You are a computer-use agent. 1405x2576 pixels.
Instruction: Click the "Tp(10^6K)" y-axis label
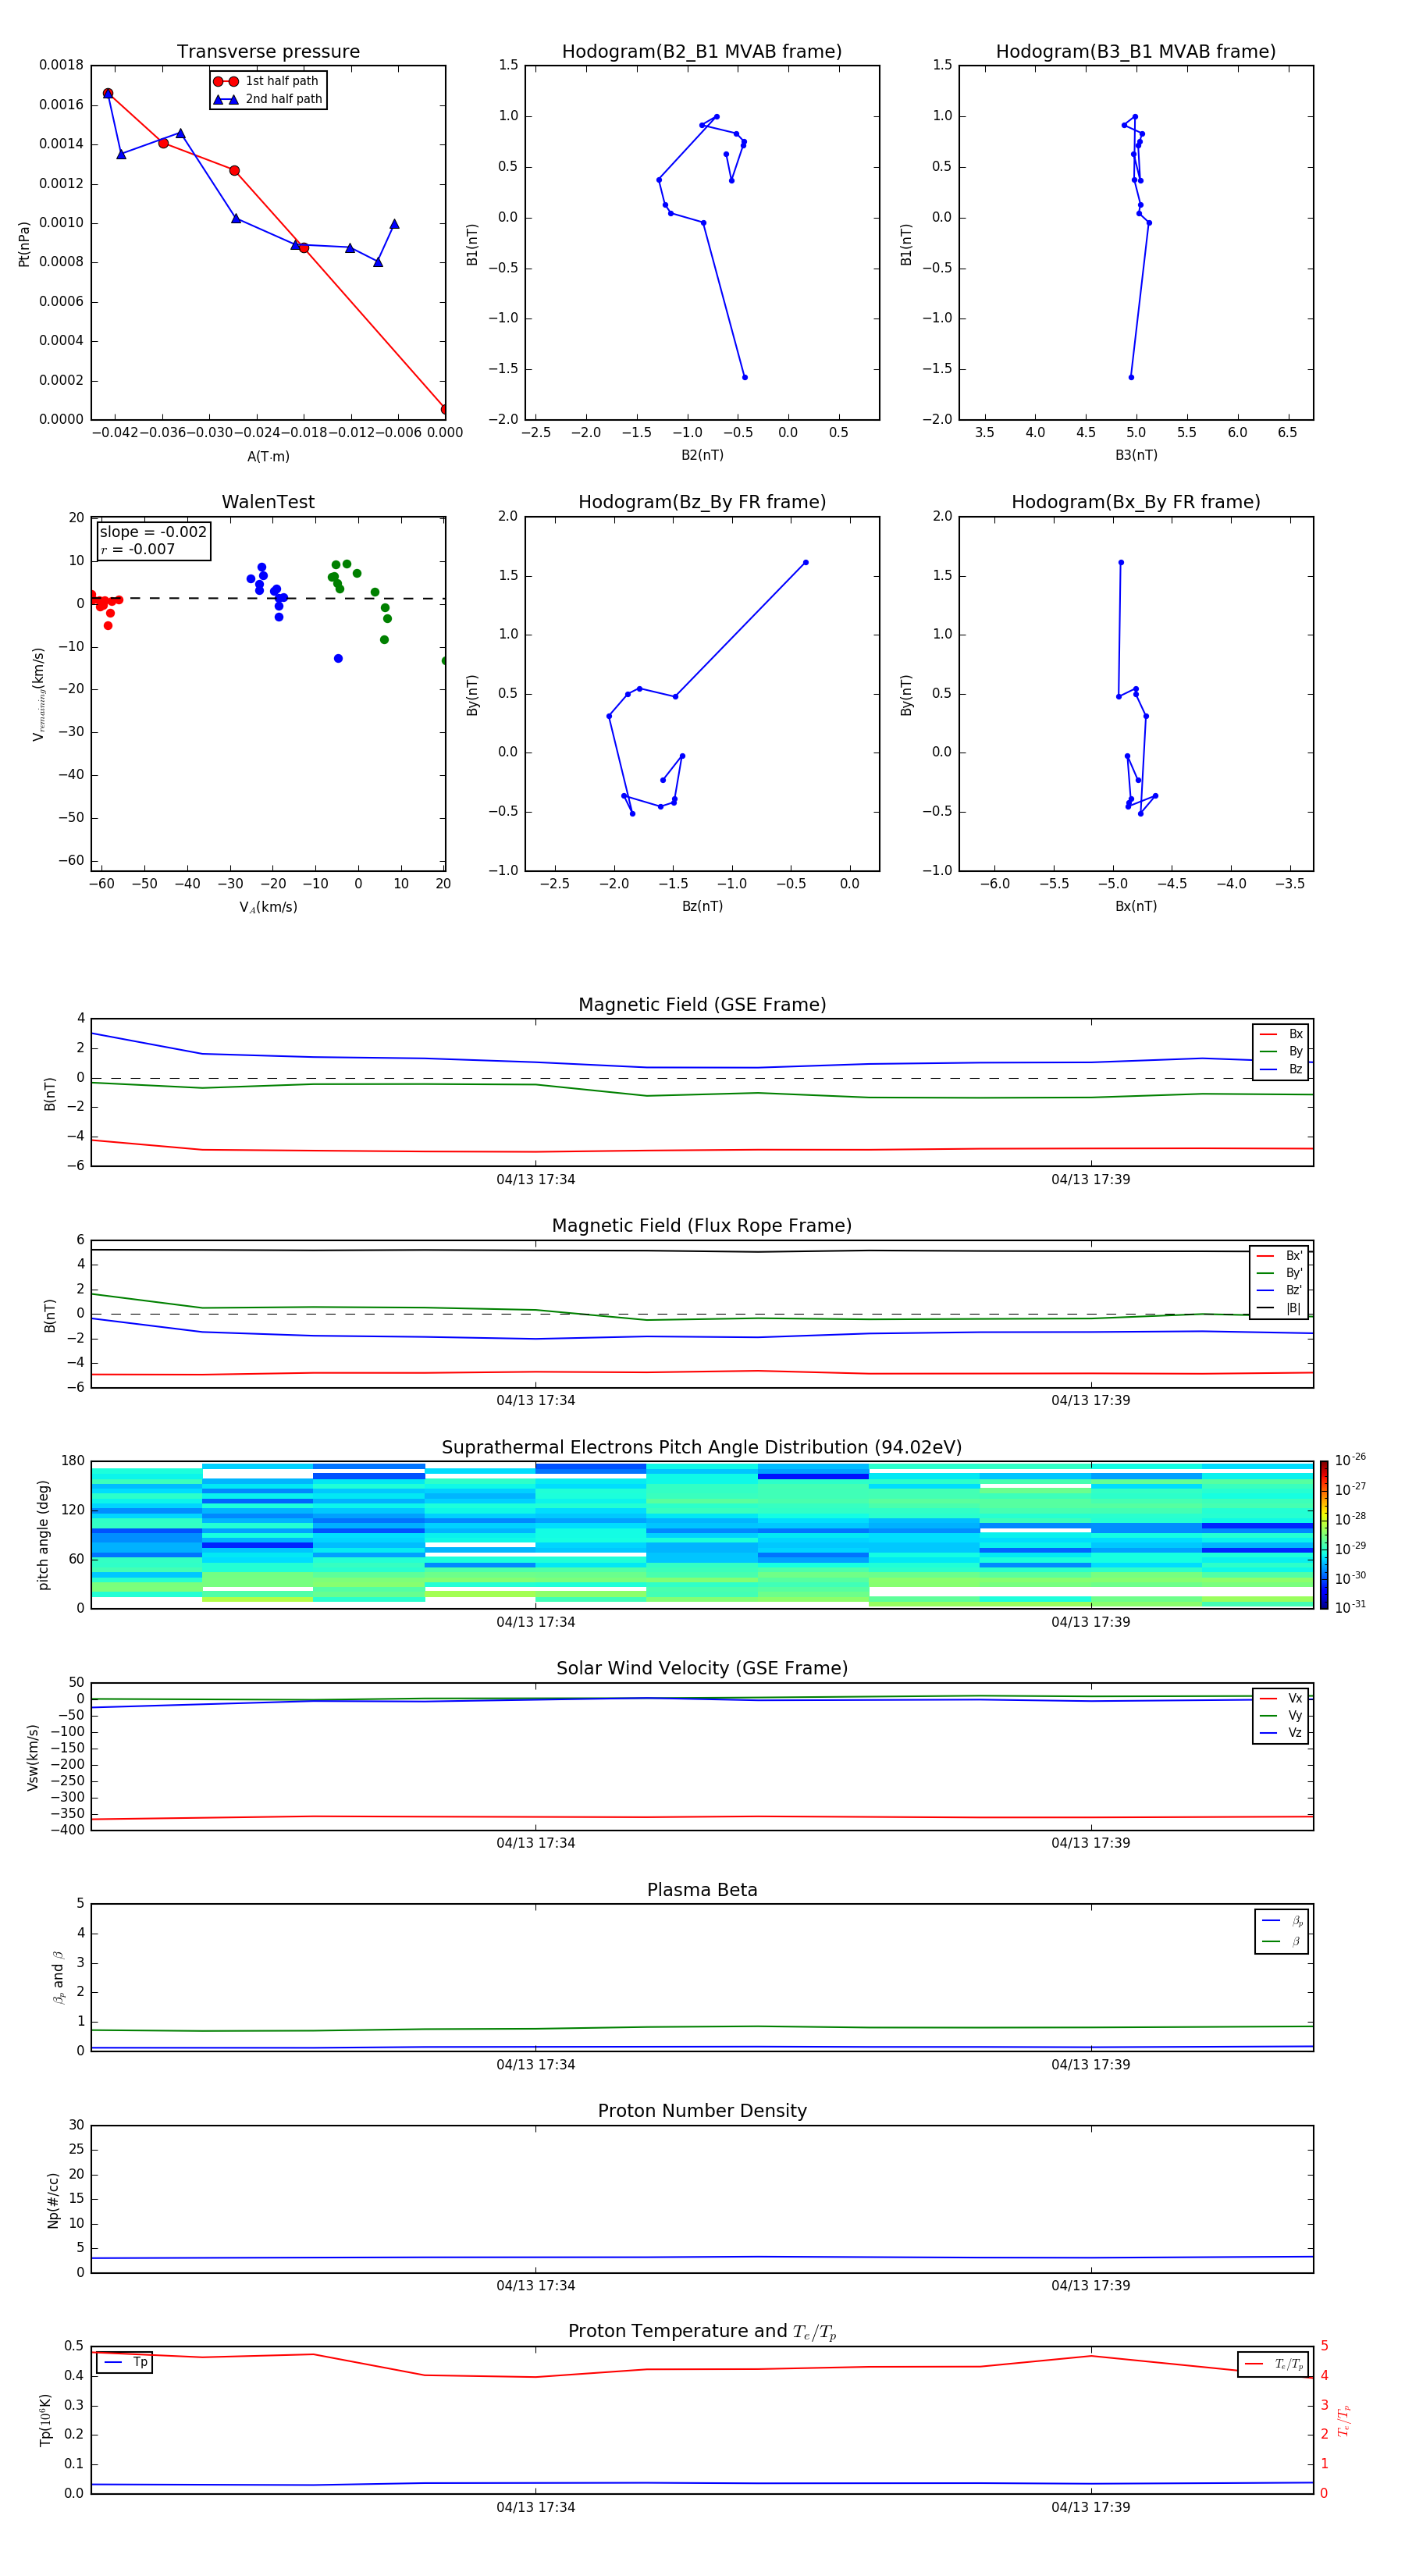[x=45, y=2420]
